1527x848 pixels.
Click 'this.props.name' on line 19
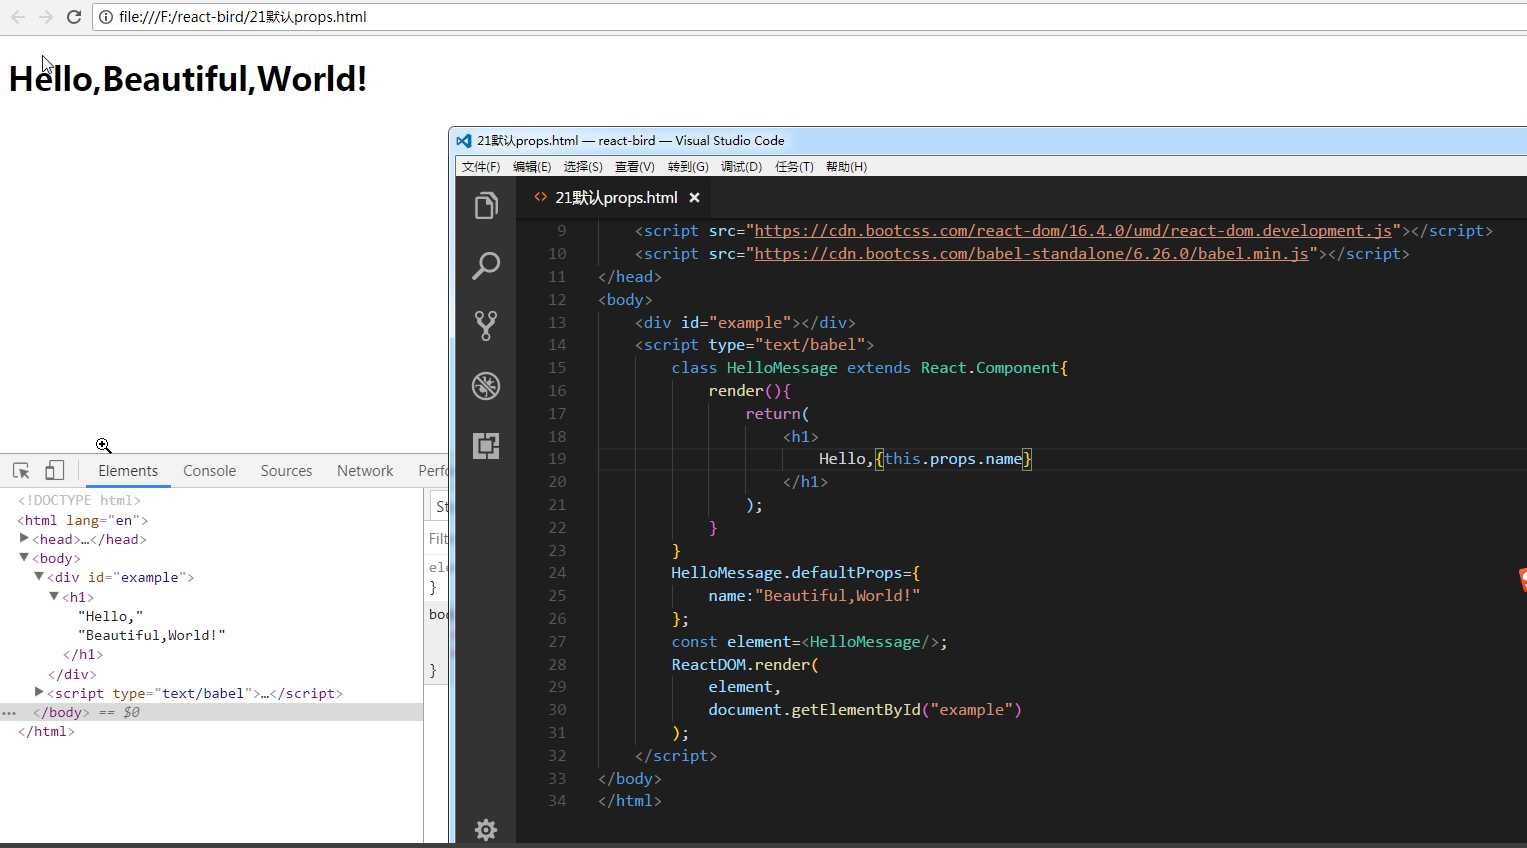953,459
